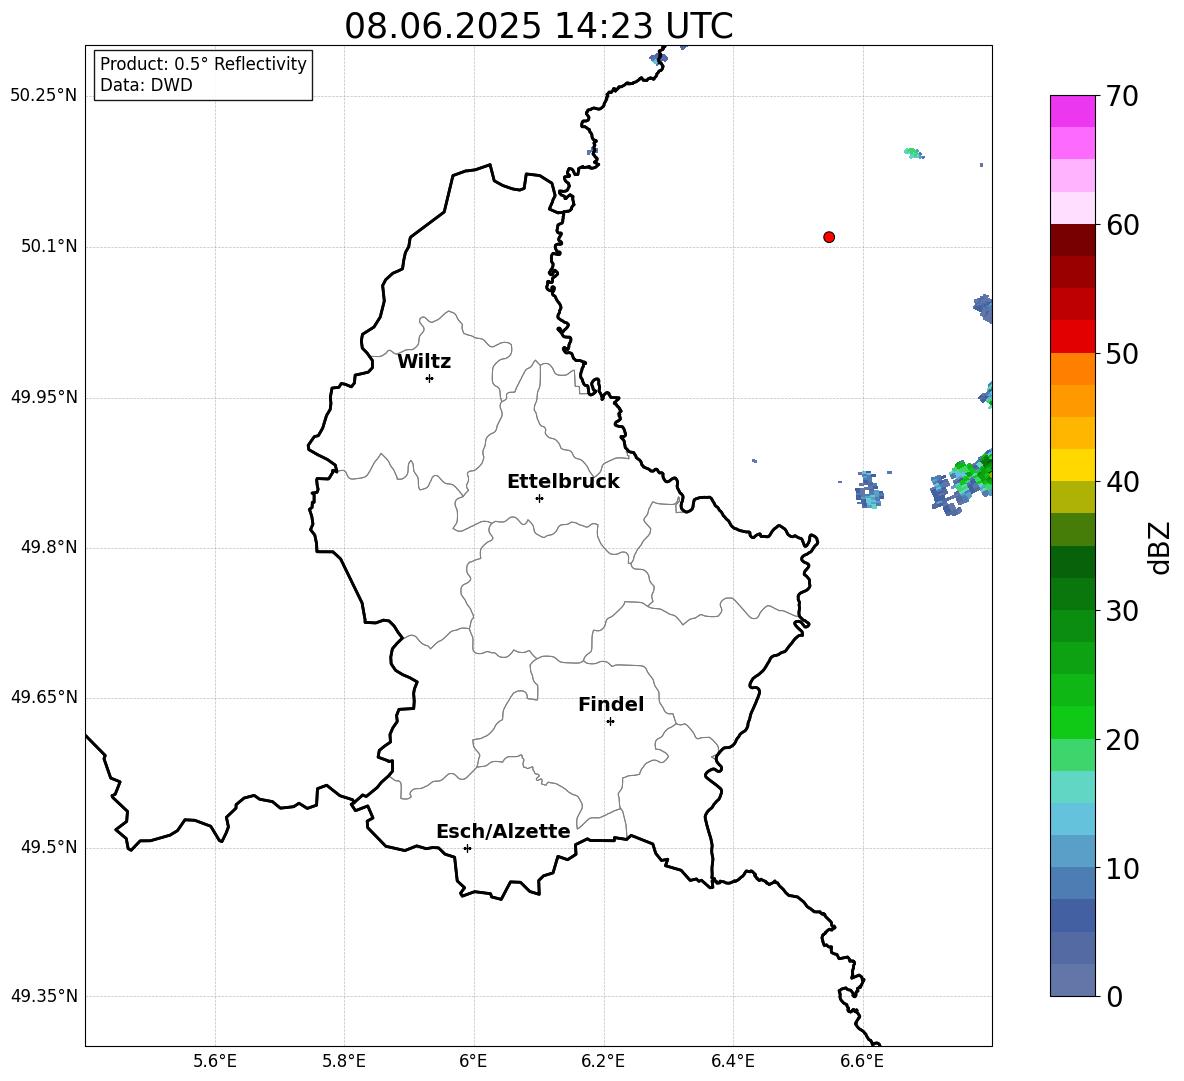Click the dark maroon swatch just below 60

(x=1073, y=239)
